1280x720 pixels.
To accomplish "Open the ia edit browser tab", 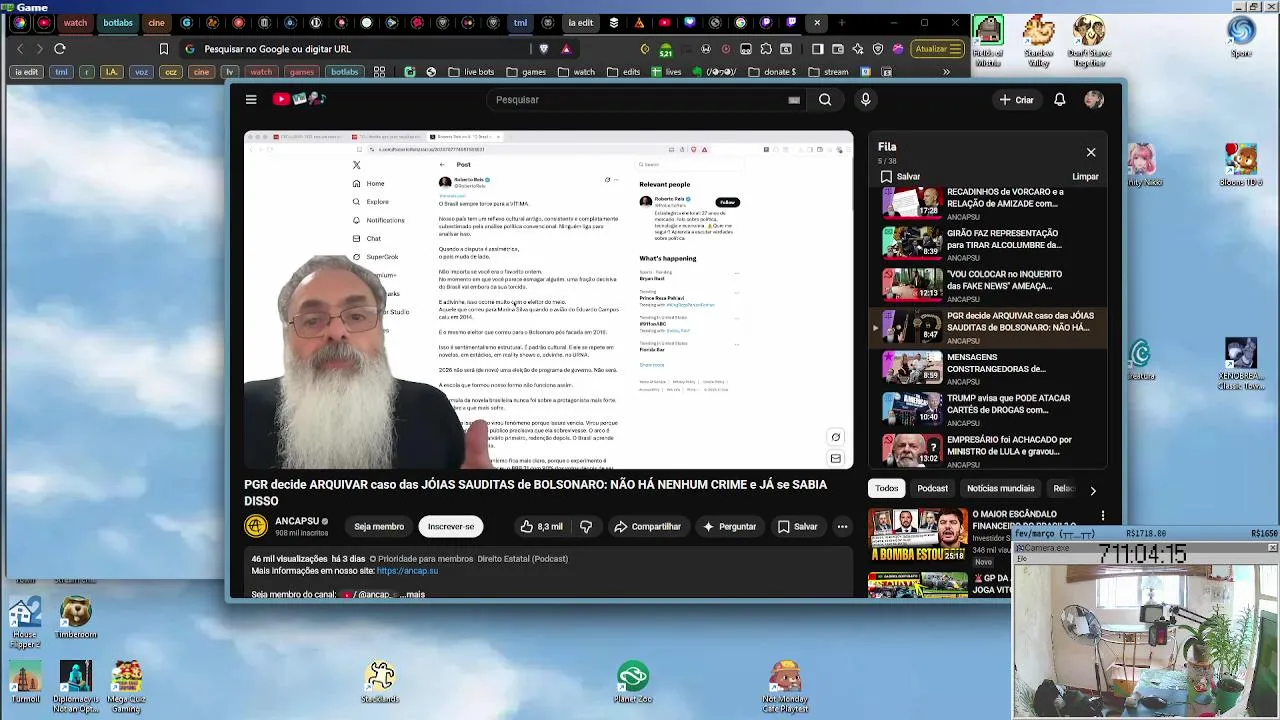I will 580,22.
